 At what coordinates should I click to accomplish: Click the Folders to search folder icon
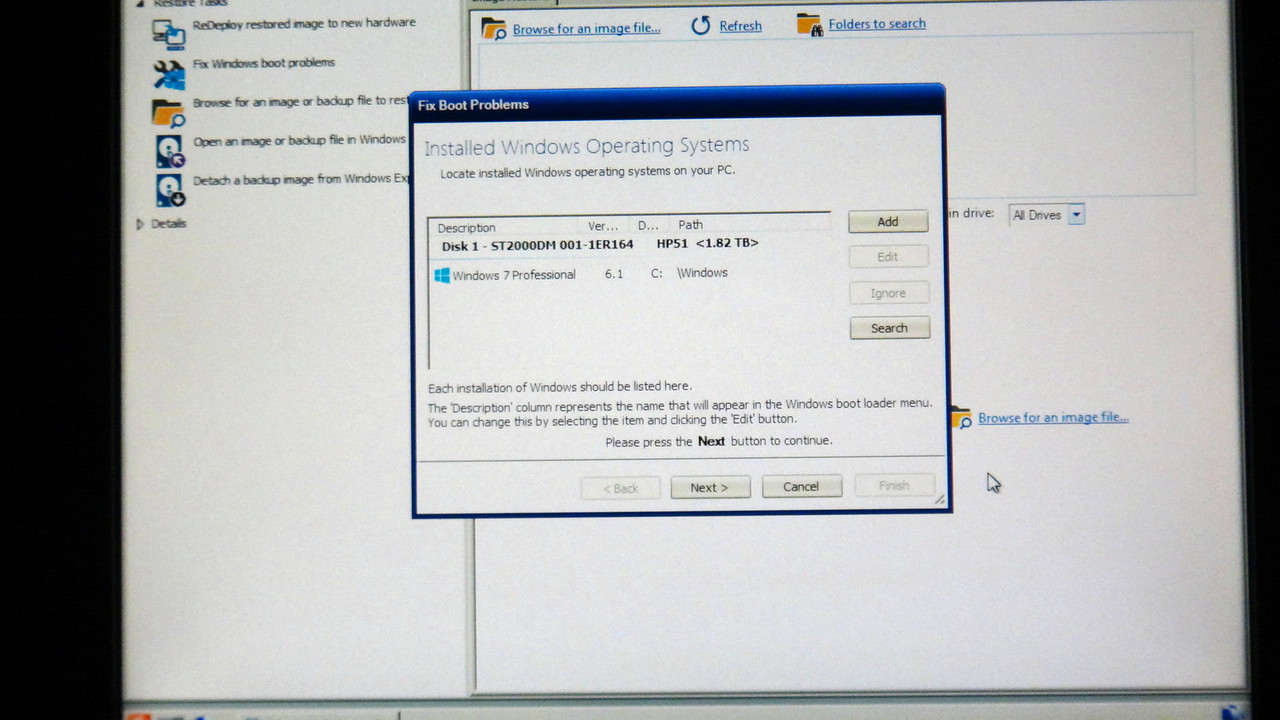coord(809,24)
